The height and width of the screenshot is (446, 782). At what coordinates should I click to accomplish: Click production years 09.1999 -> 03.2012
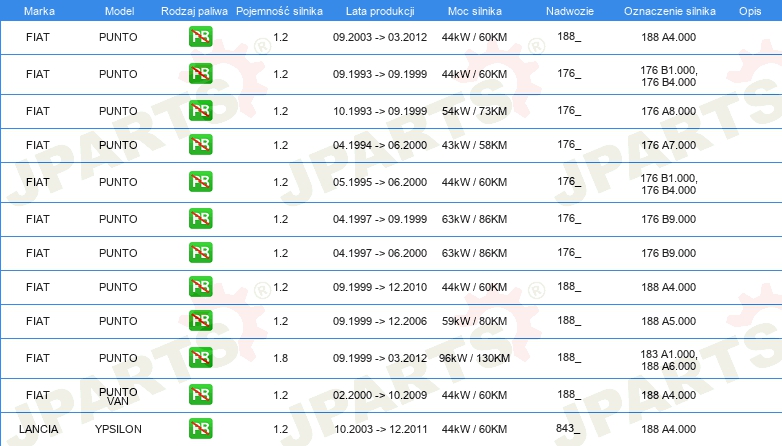pos(380,358)
